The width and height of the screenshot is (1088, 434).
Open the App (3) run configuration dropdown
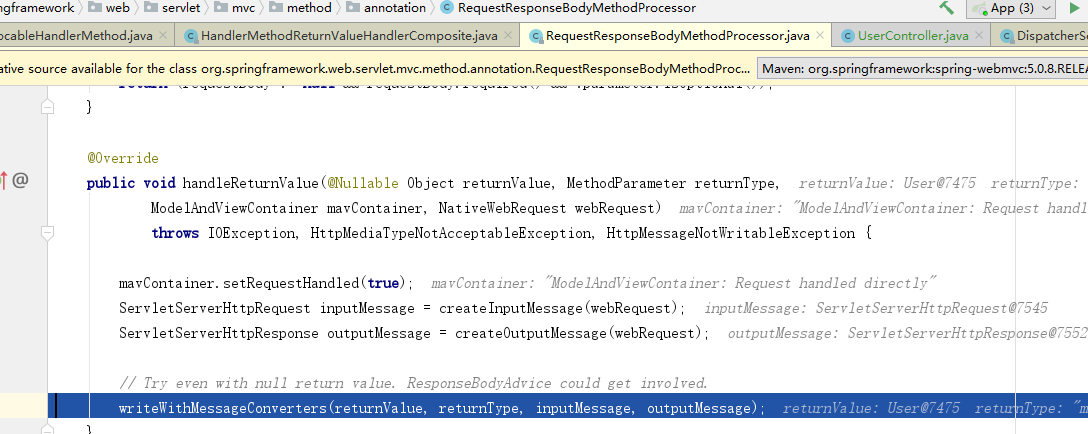point(1010,8)
